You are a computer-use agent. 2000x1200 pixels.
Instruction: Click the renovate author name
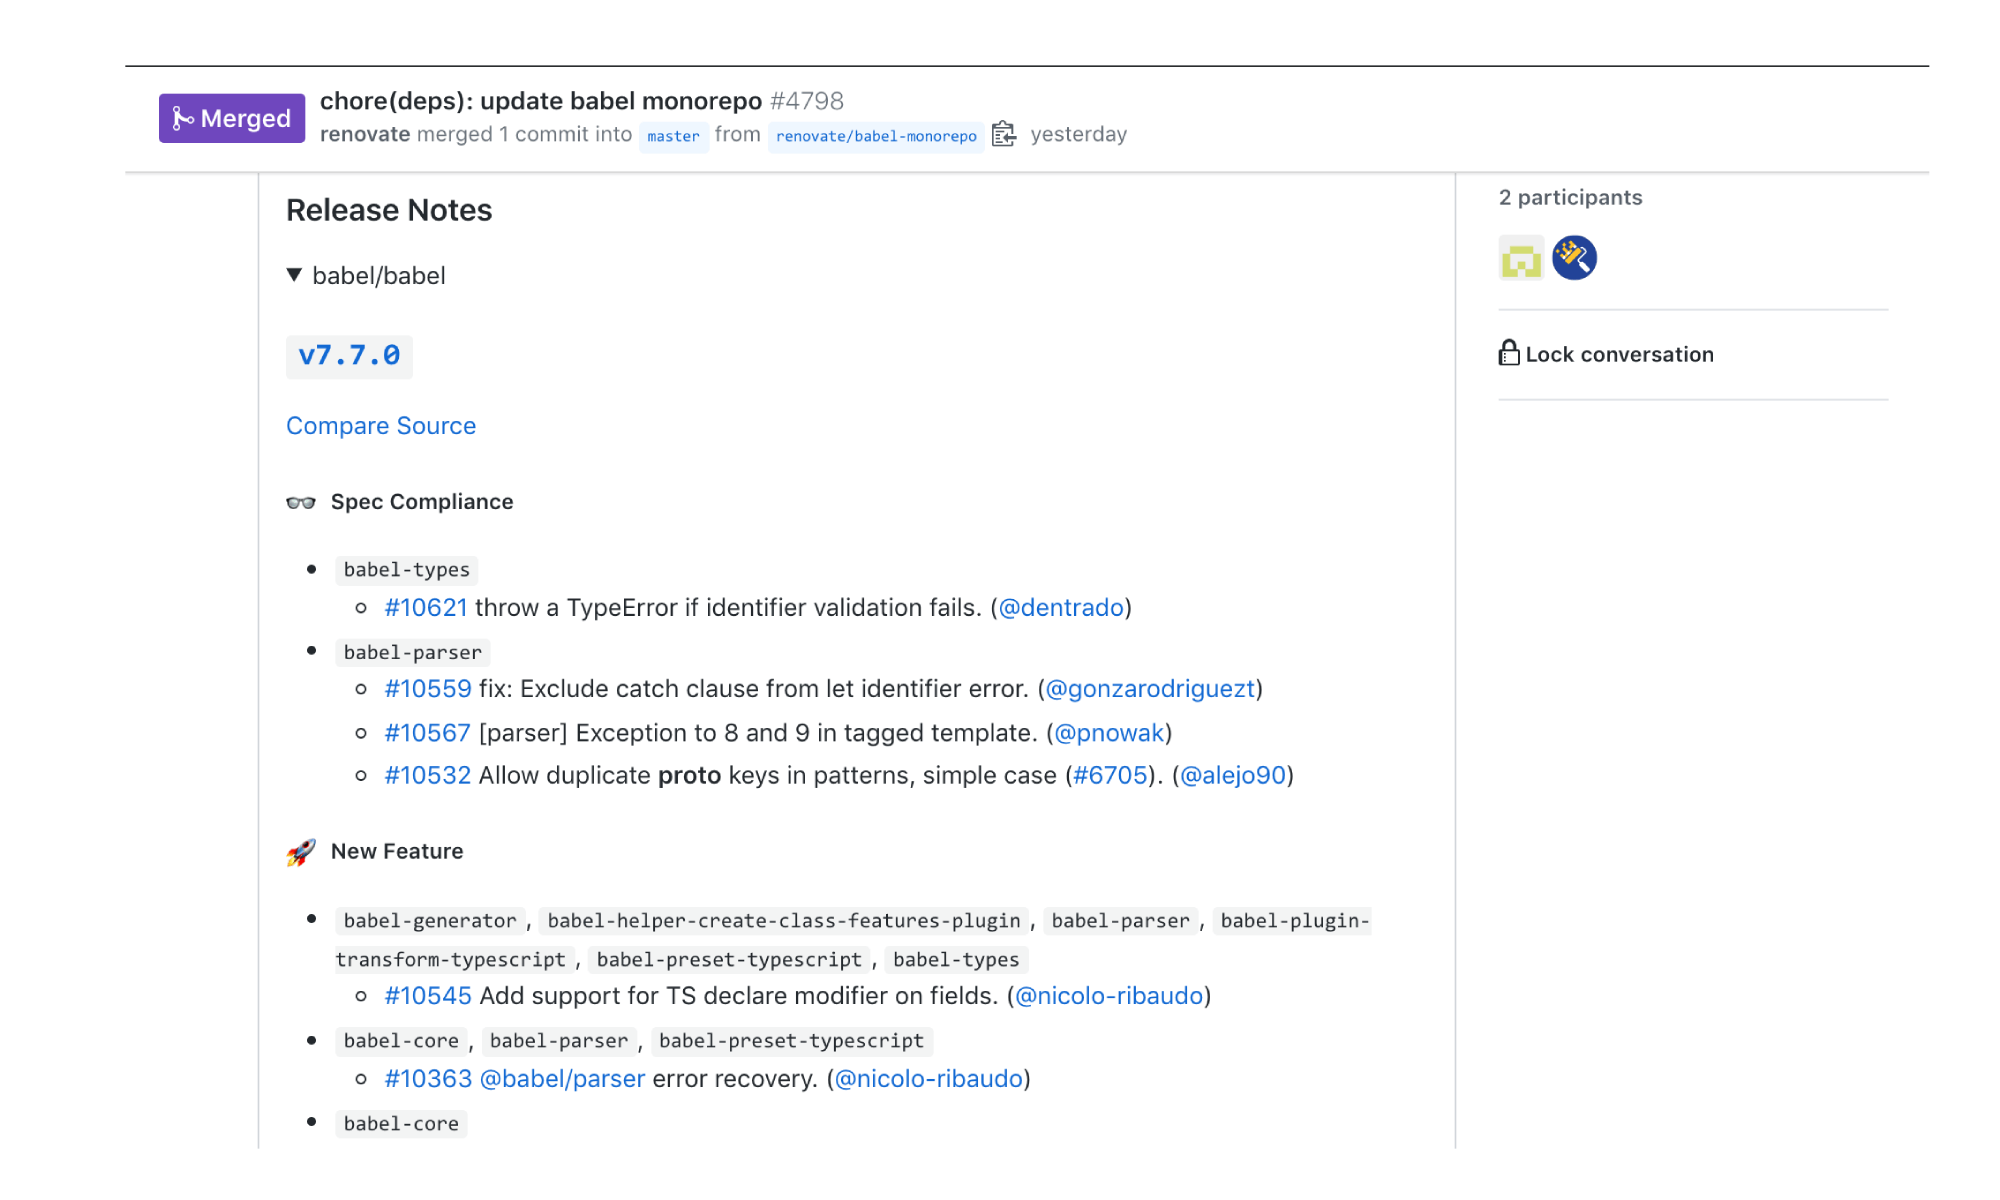tap(365, 134)
